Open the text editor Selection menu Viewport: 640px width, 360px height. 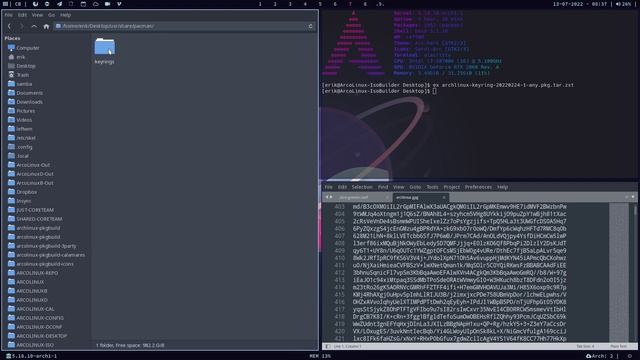[x=362, y=187]
